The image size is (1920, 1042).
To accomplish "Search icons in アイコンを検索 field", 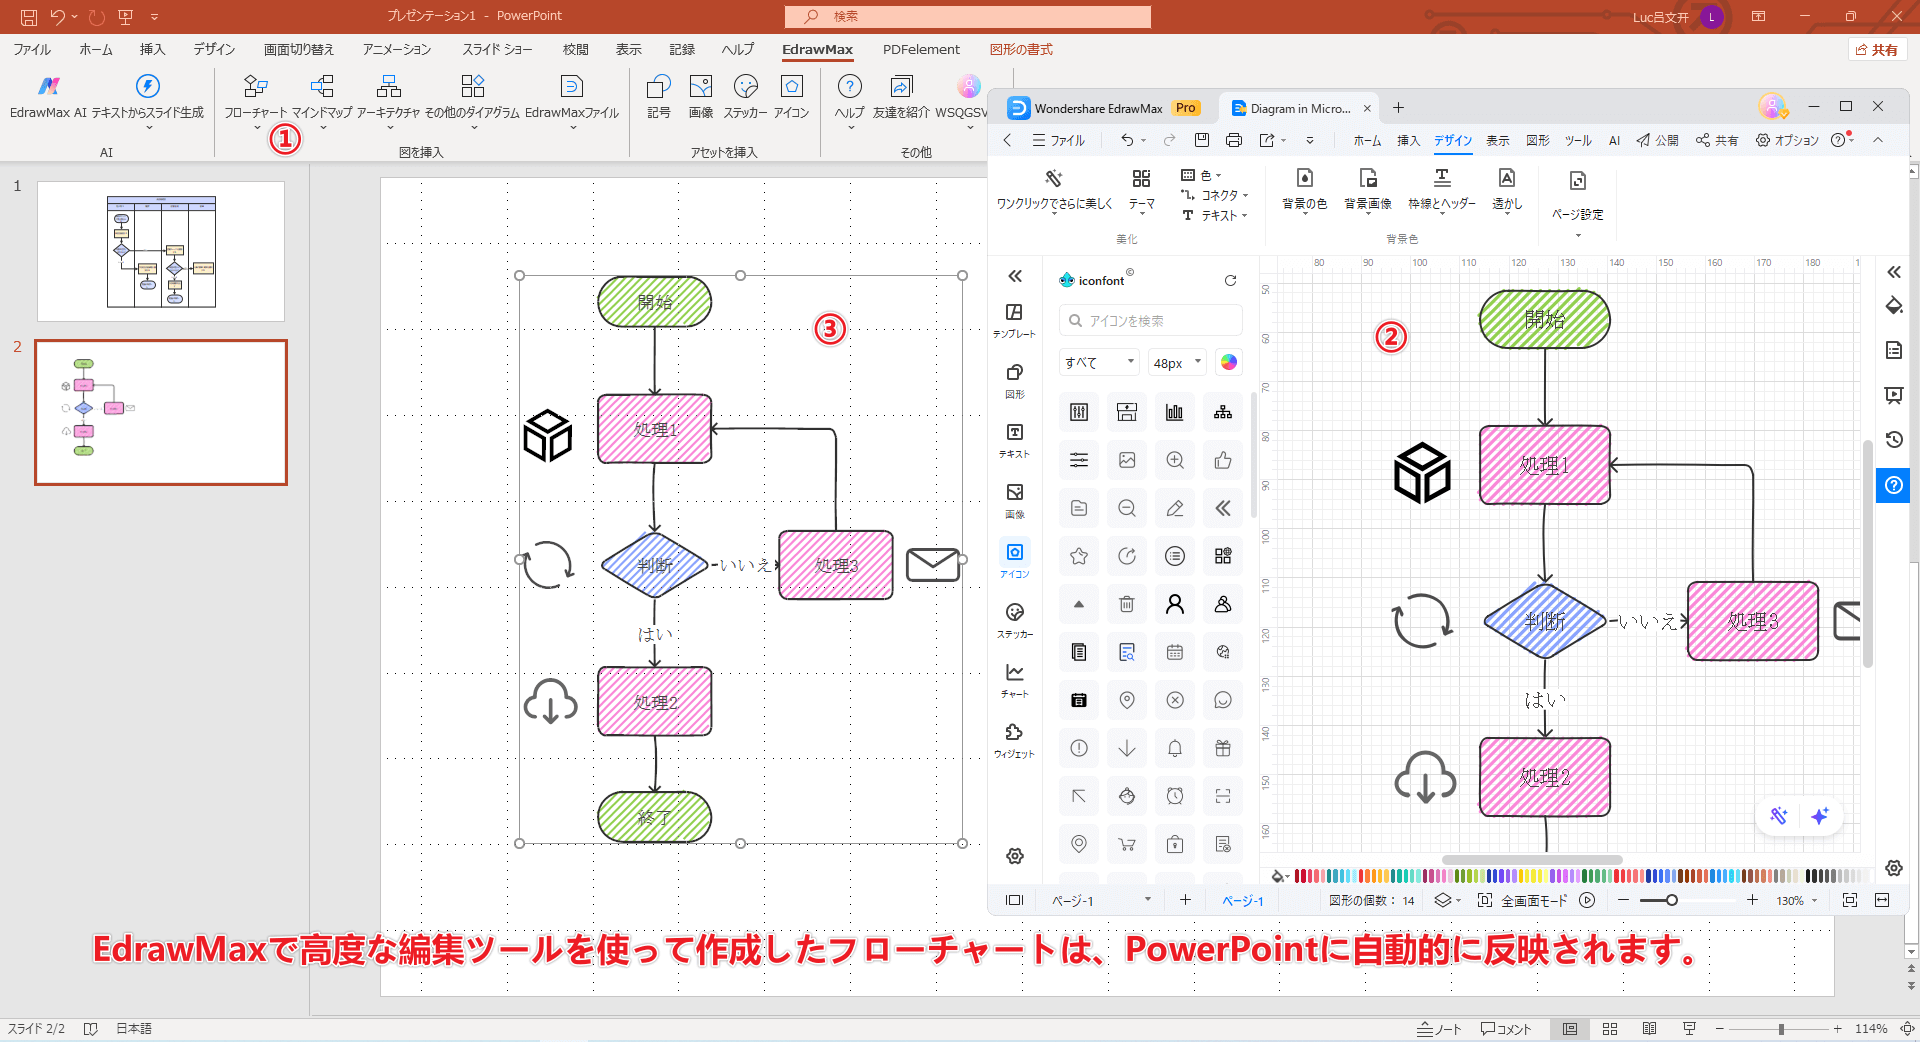I will (1150, 321).
